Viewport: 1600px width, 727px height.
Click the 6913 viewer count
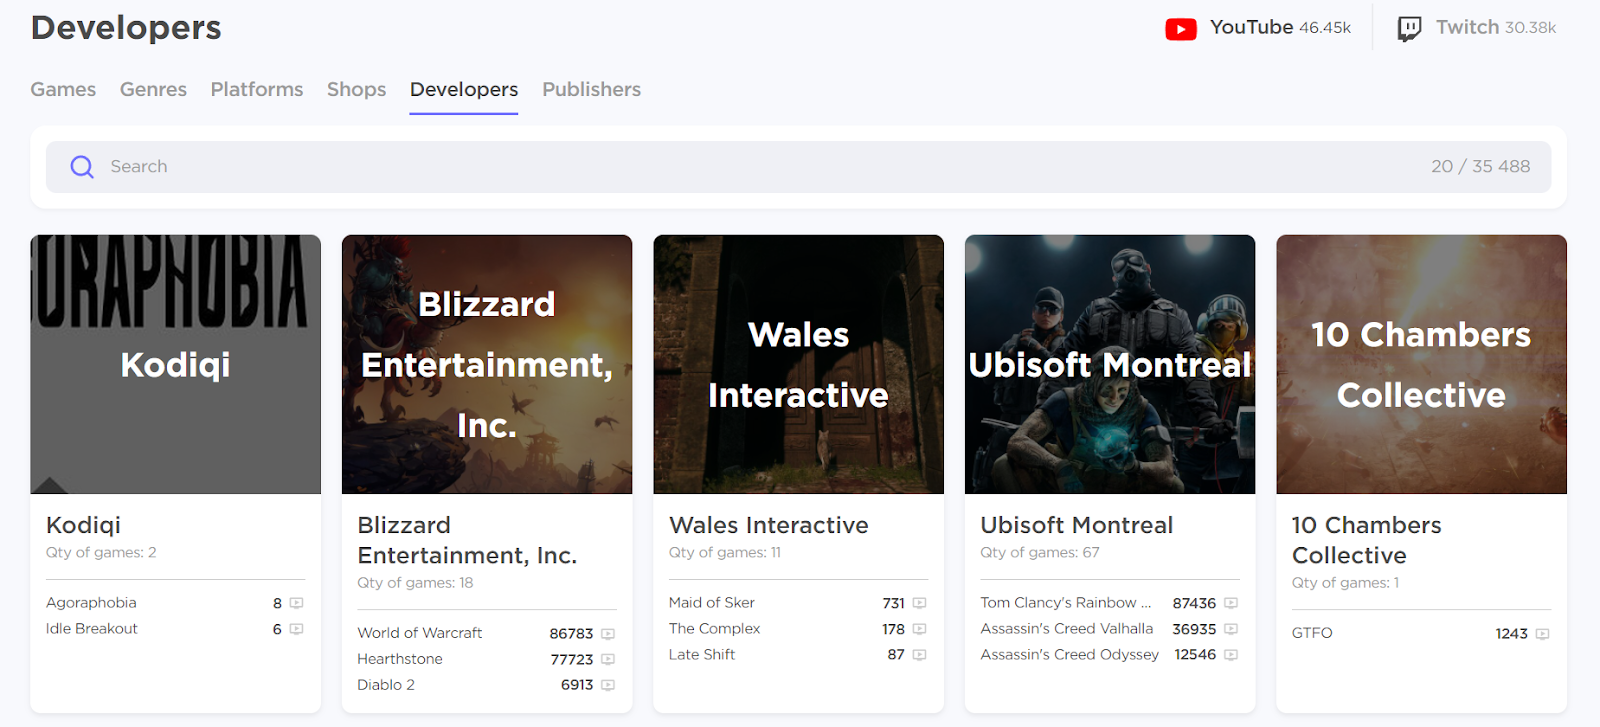577,685
